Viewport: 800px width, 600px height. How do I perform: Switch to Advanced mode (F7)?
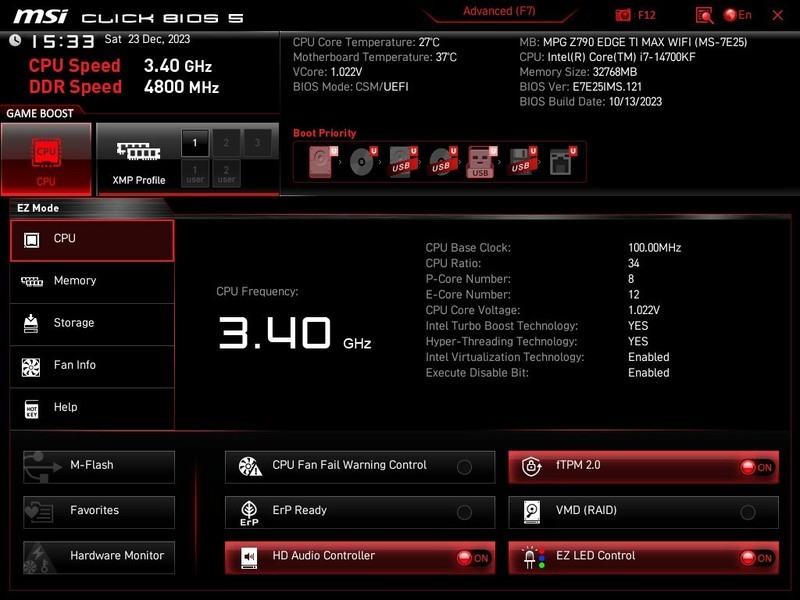(499, 11)
